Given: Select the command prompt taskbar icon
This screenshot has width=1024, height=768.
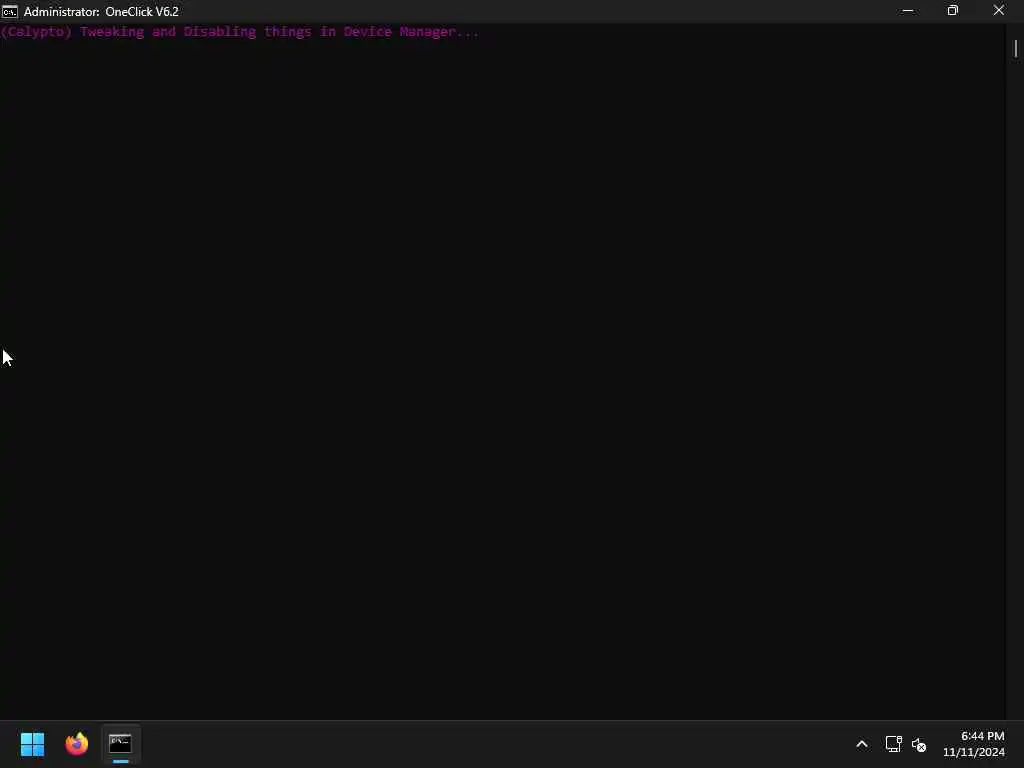Looking at the screenshot, I should (121, 744).
